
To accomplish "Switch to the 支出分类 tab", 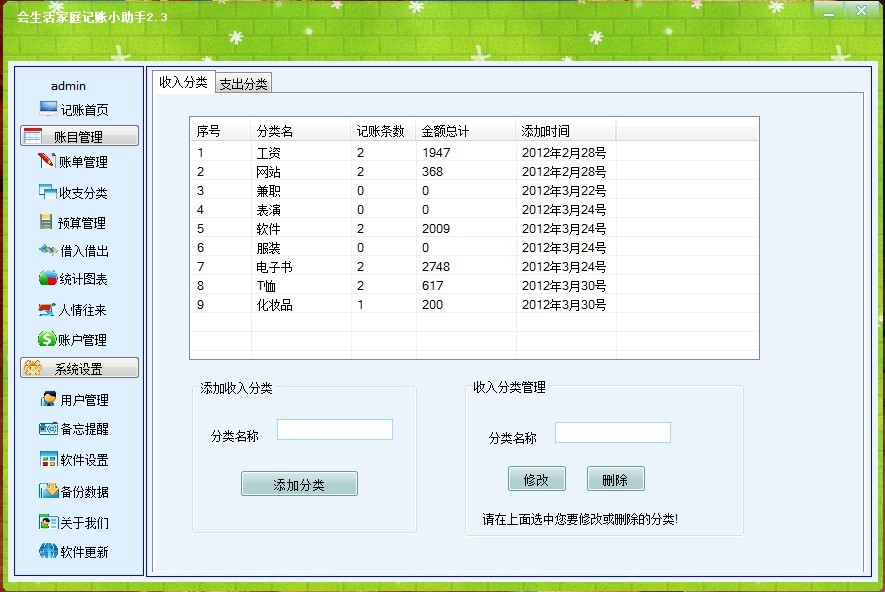I will click(243, 84).
